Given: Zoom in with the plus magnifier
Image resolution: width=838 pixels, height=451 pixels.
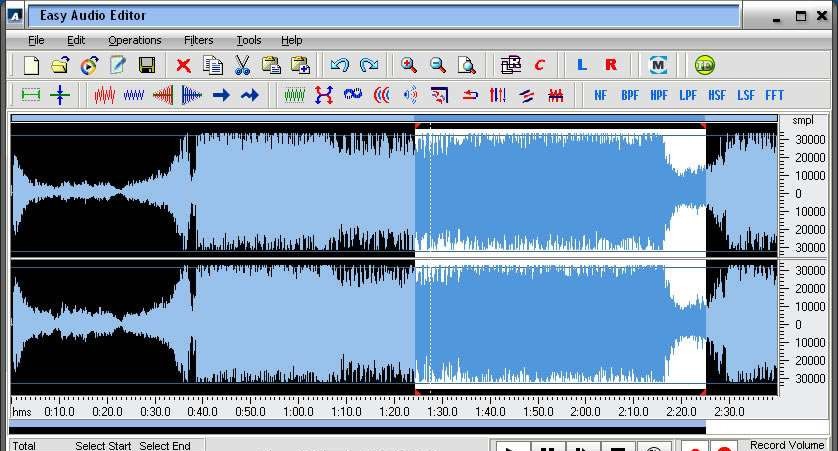Looking at the screenshot, I should point(409,66).
